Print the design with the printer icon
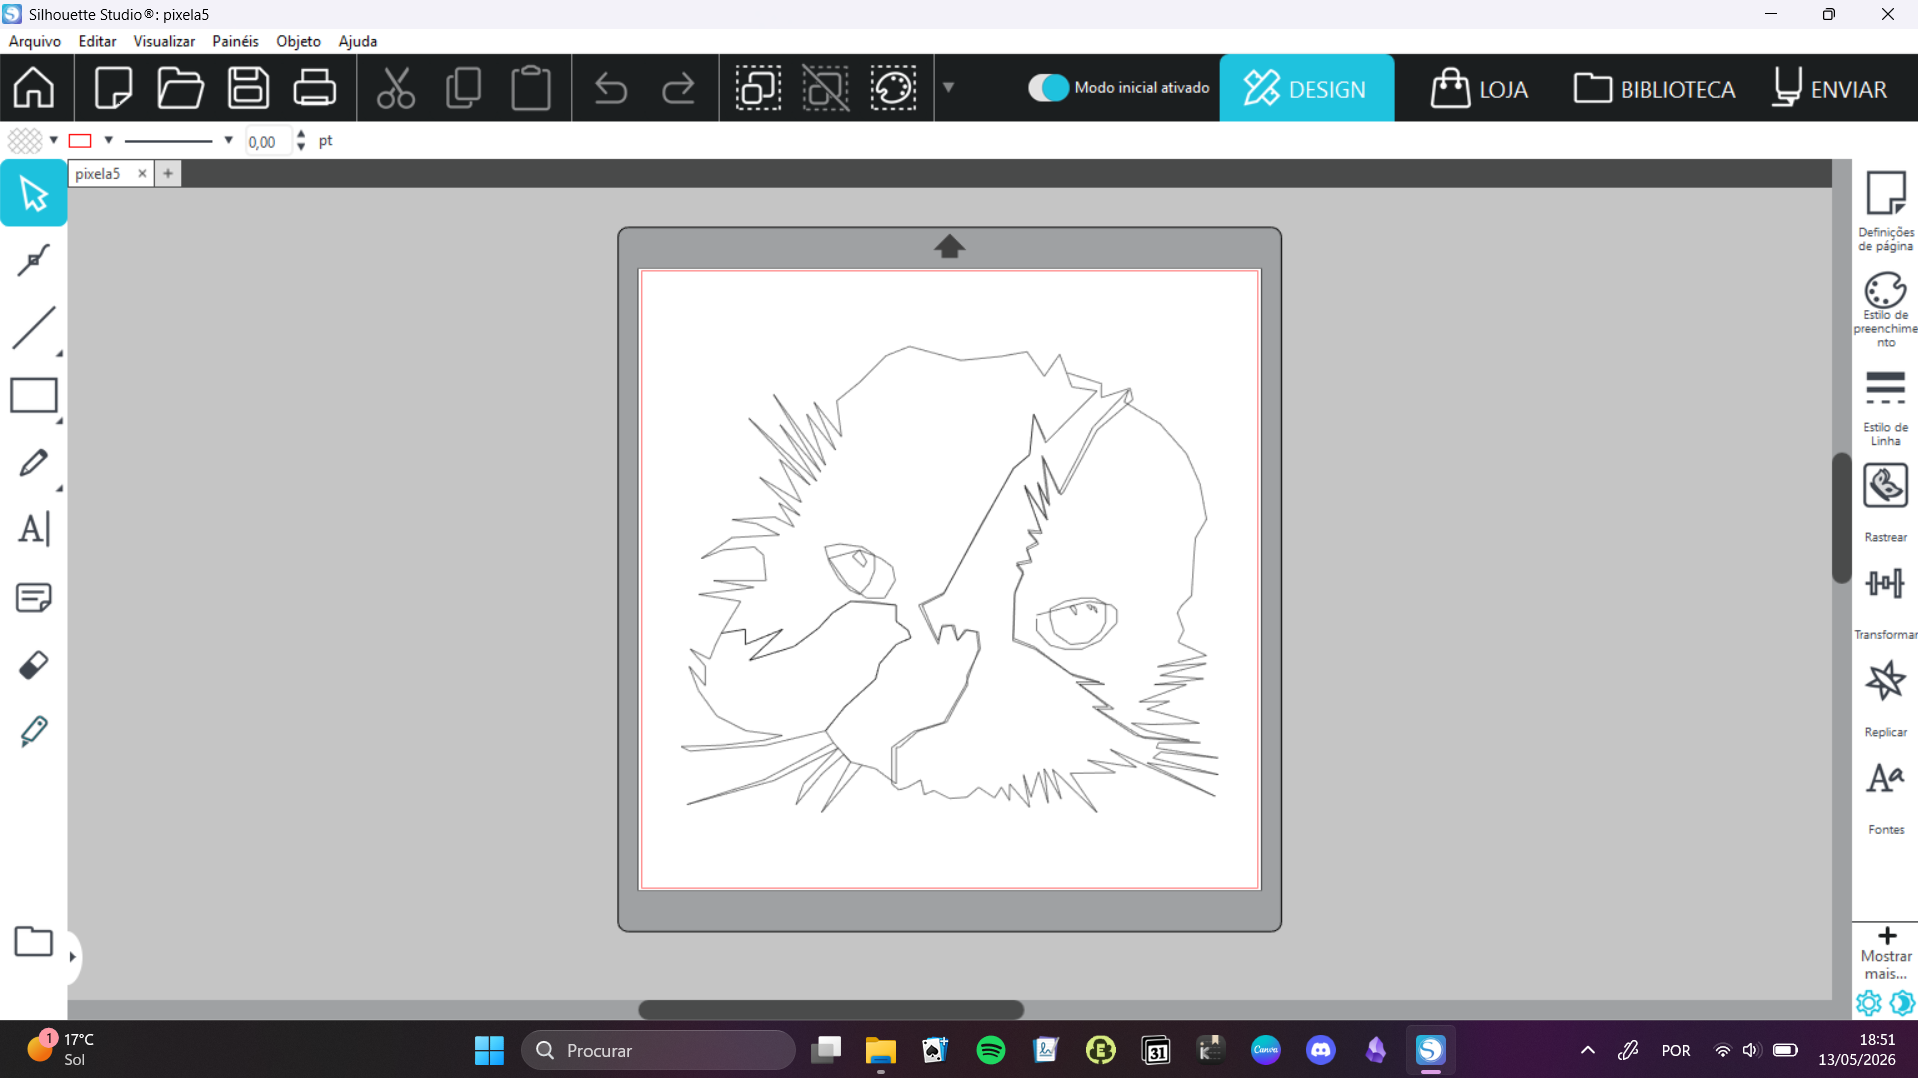 coord(314,88)
